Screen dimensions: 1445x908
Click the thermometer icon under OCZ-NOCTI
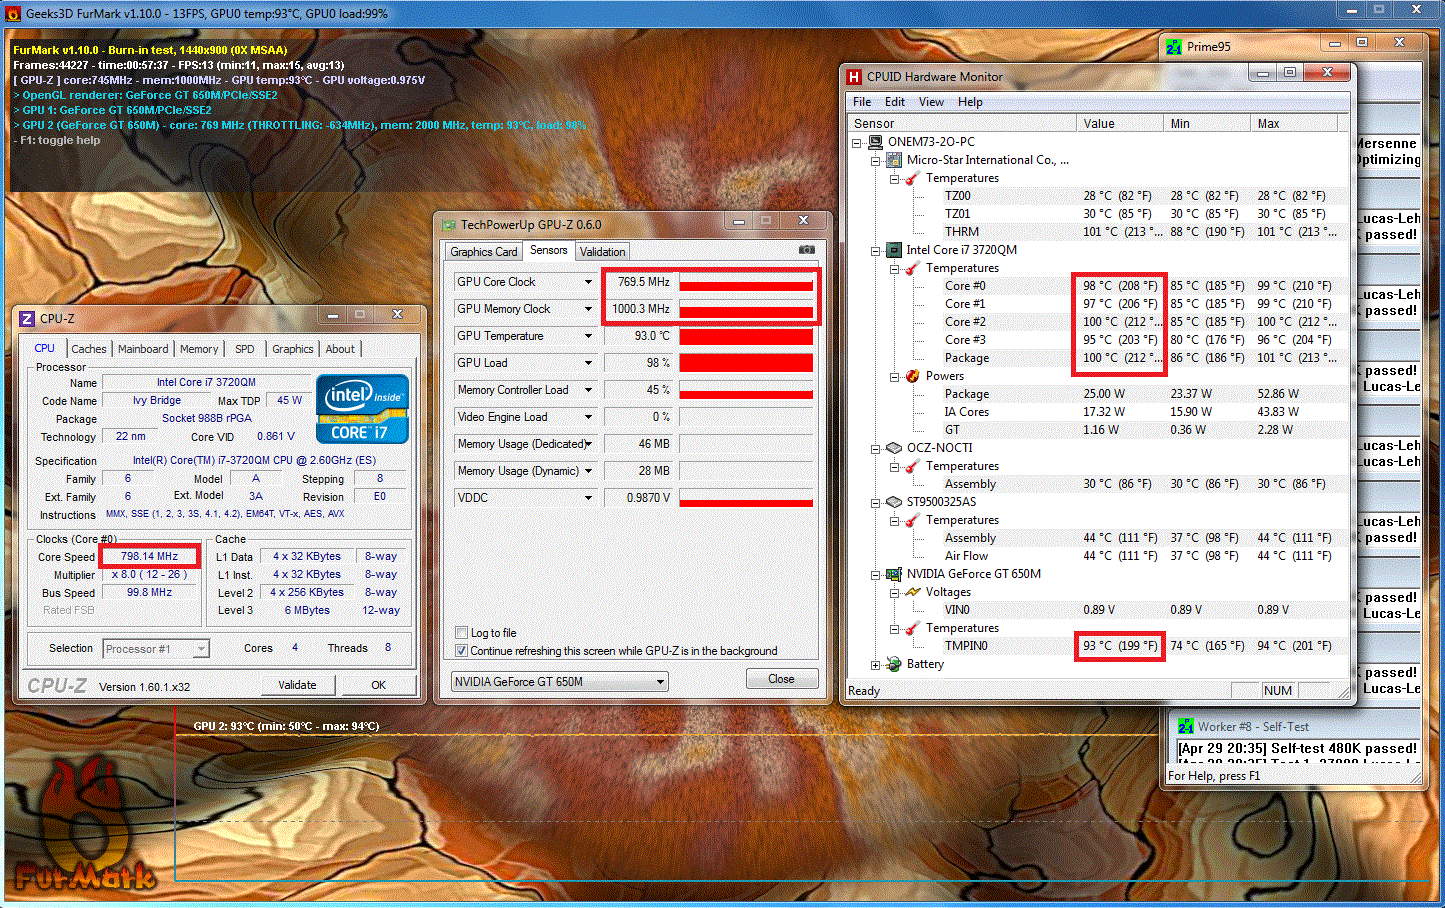(912, 466)
